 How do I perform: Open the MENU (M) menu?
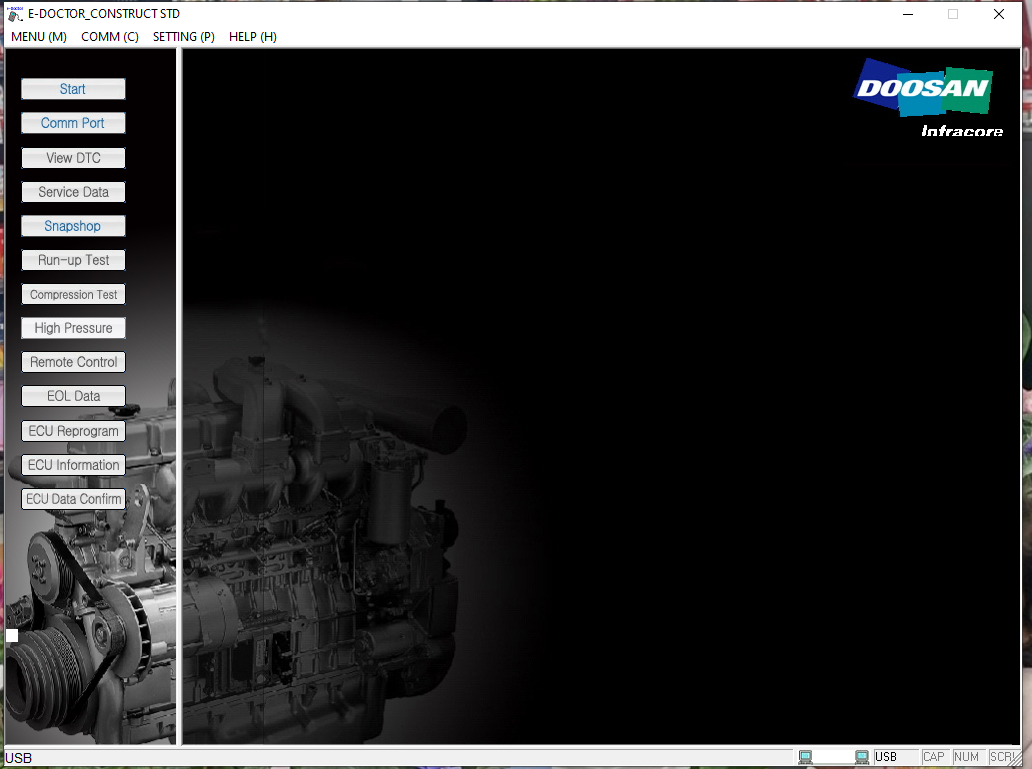[x=39, y=37]
